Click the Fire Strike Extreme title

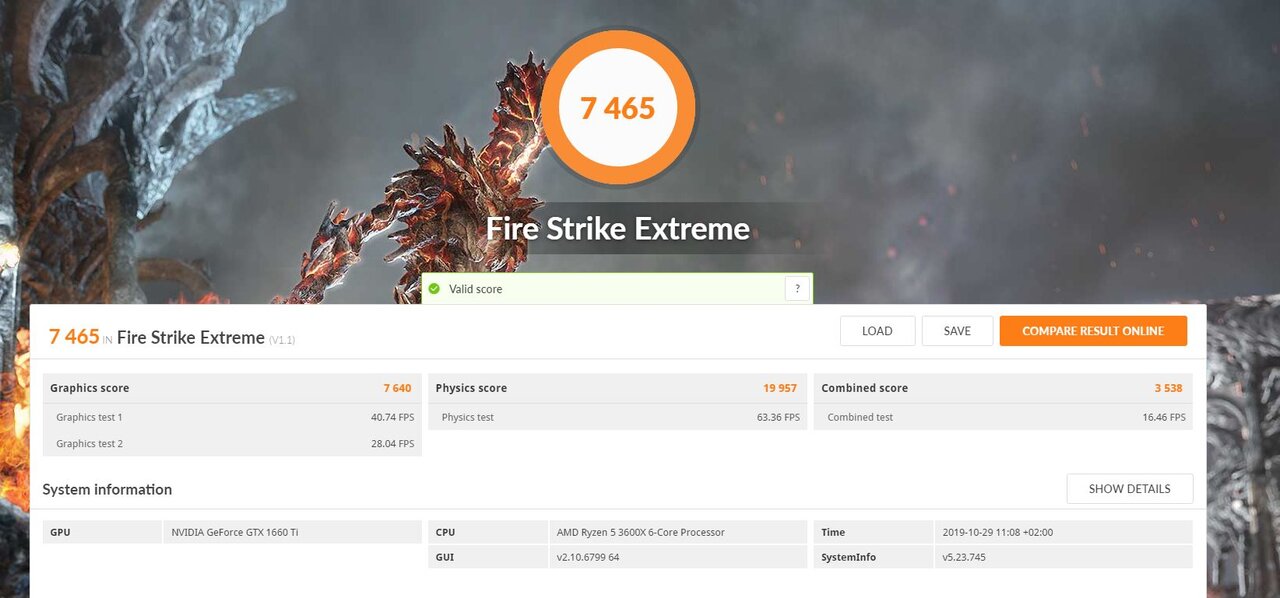618,229
